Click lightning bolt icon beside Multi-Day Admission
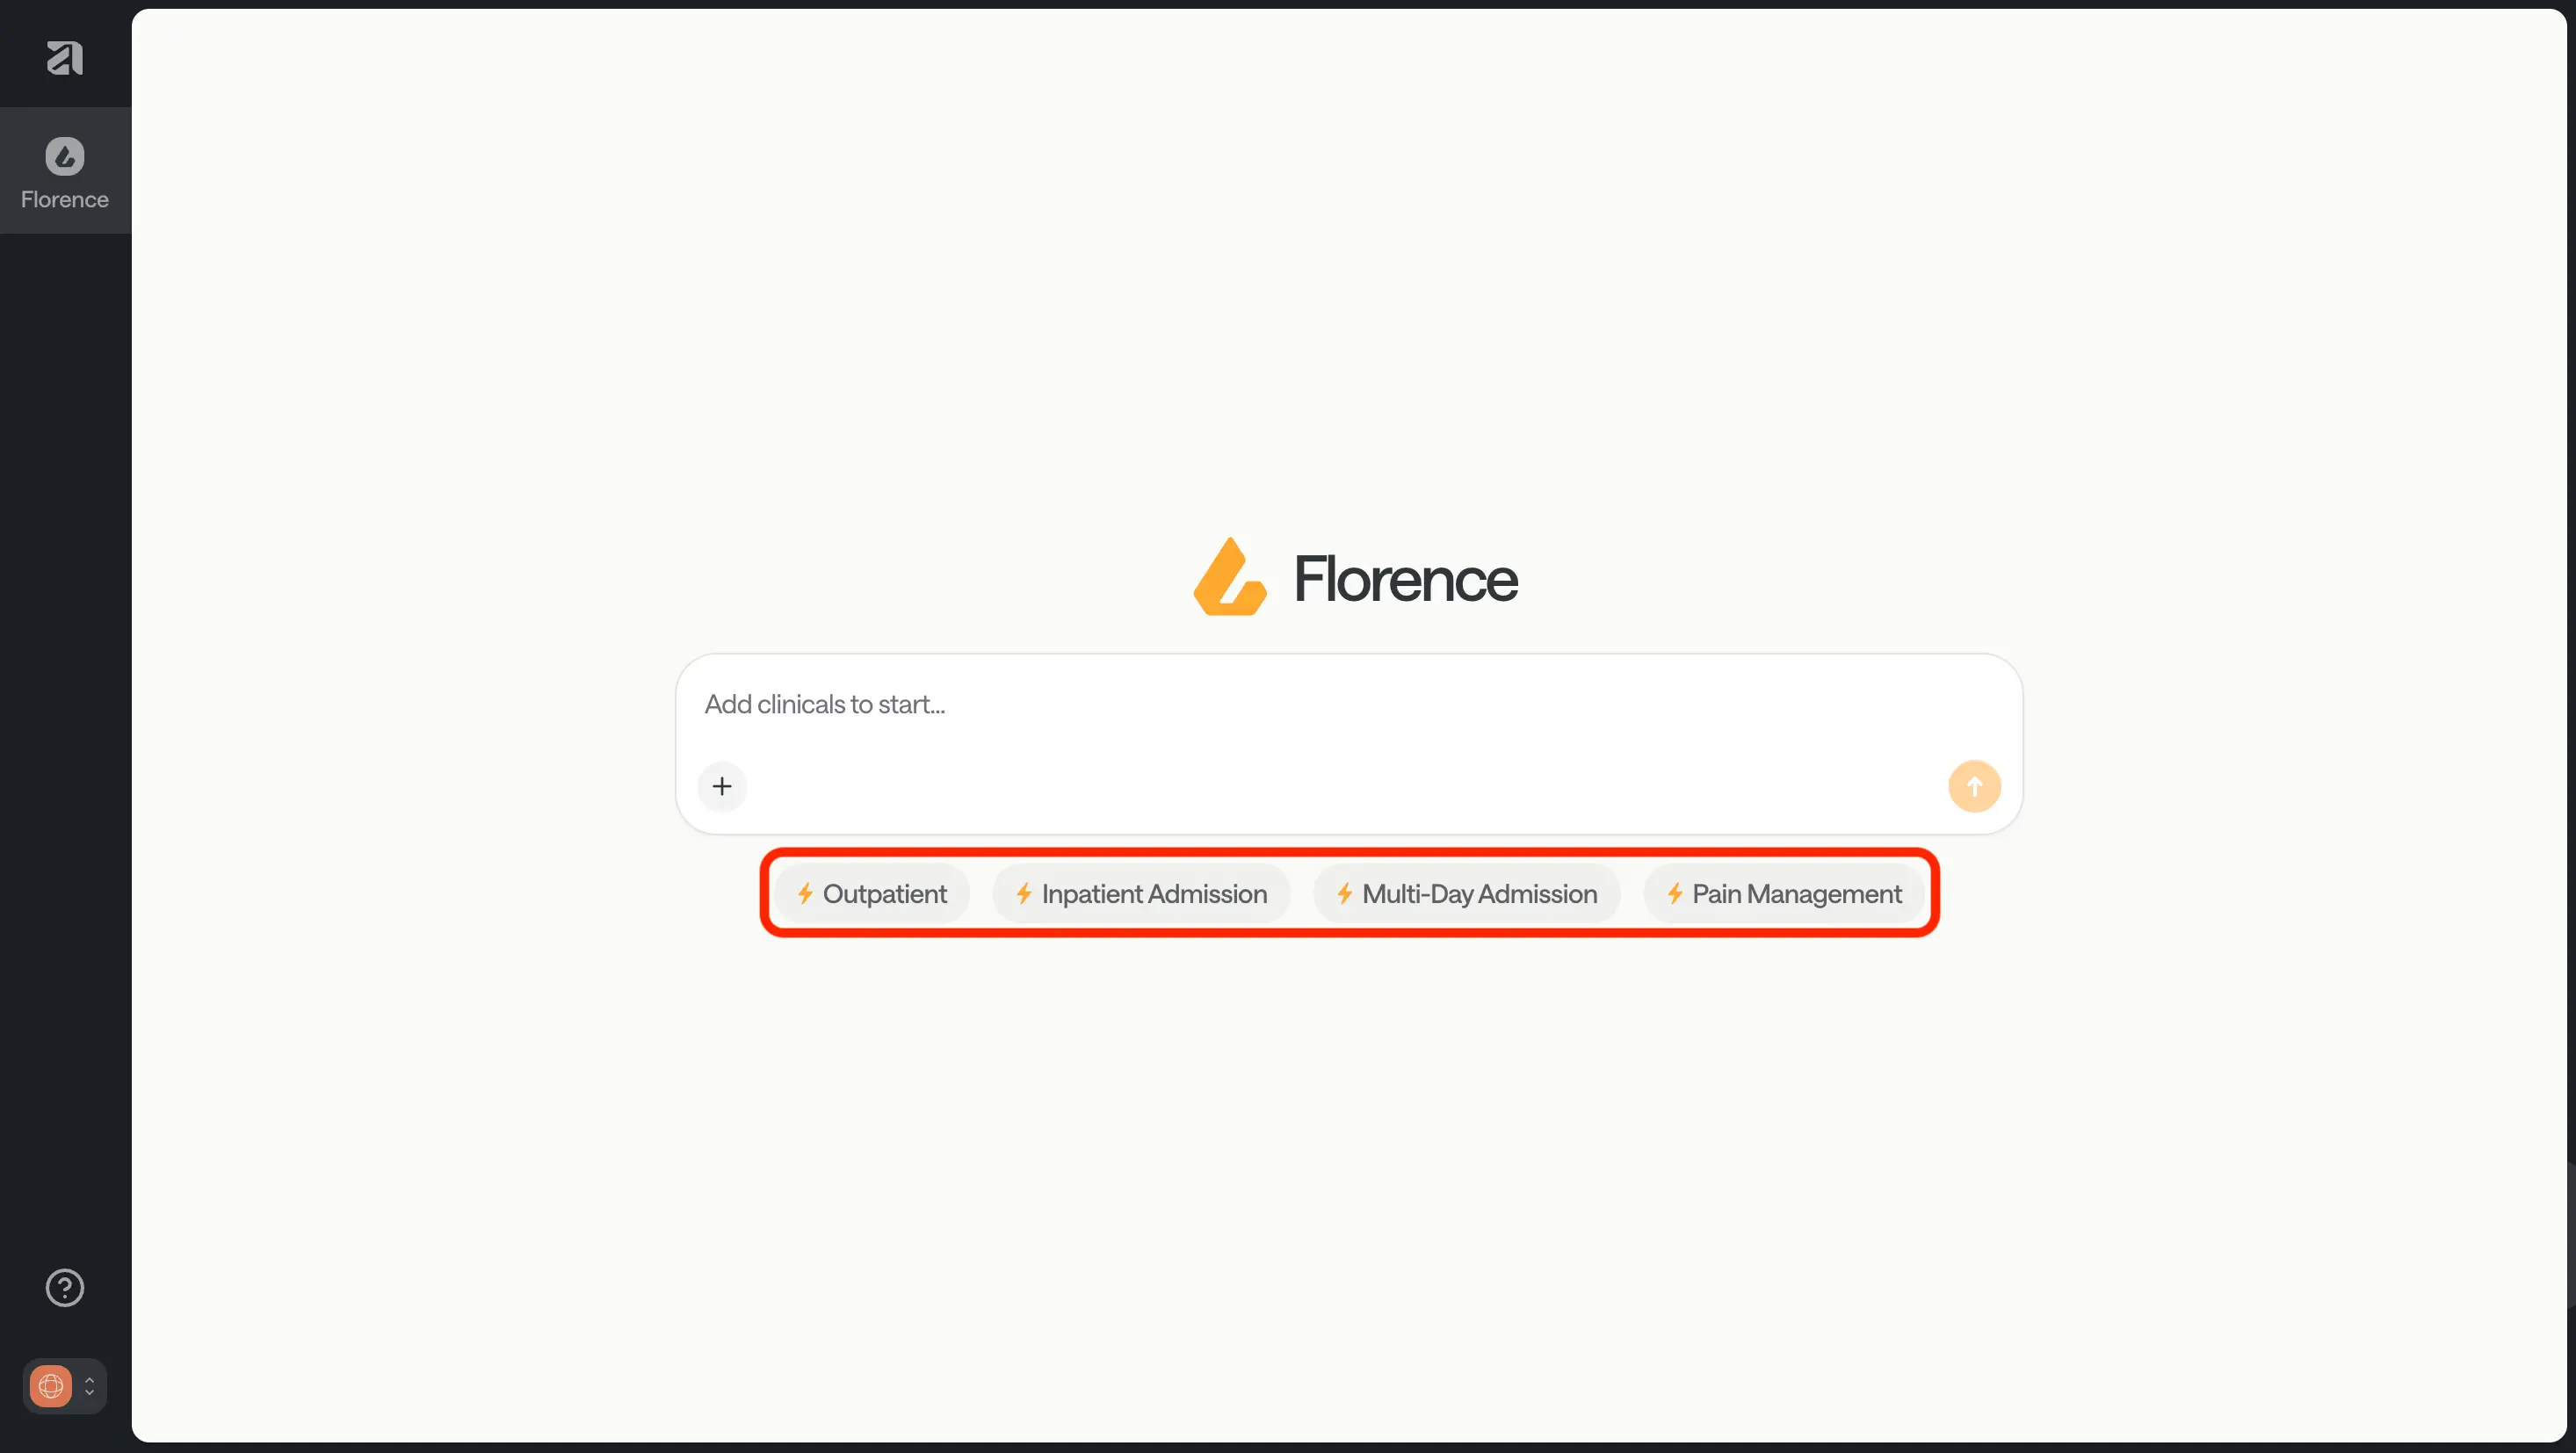Image resolution: width=2576 pixels, height=1453 pixels. tap(1344, 893)
